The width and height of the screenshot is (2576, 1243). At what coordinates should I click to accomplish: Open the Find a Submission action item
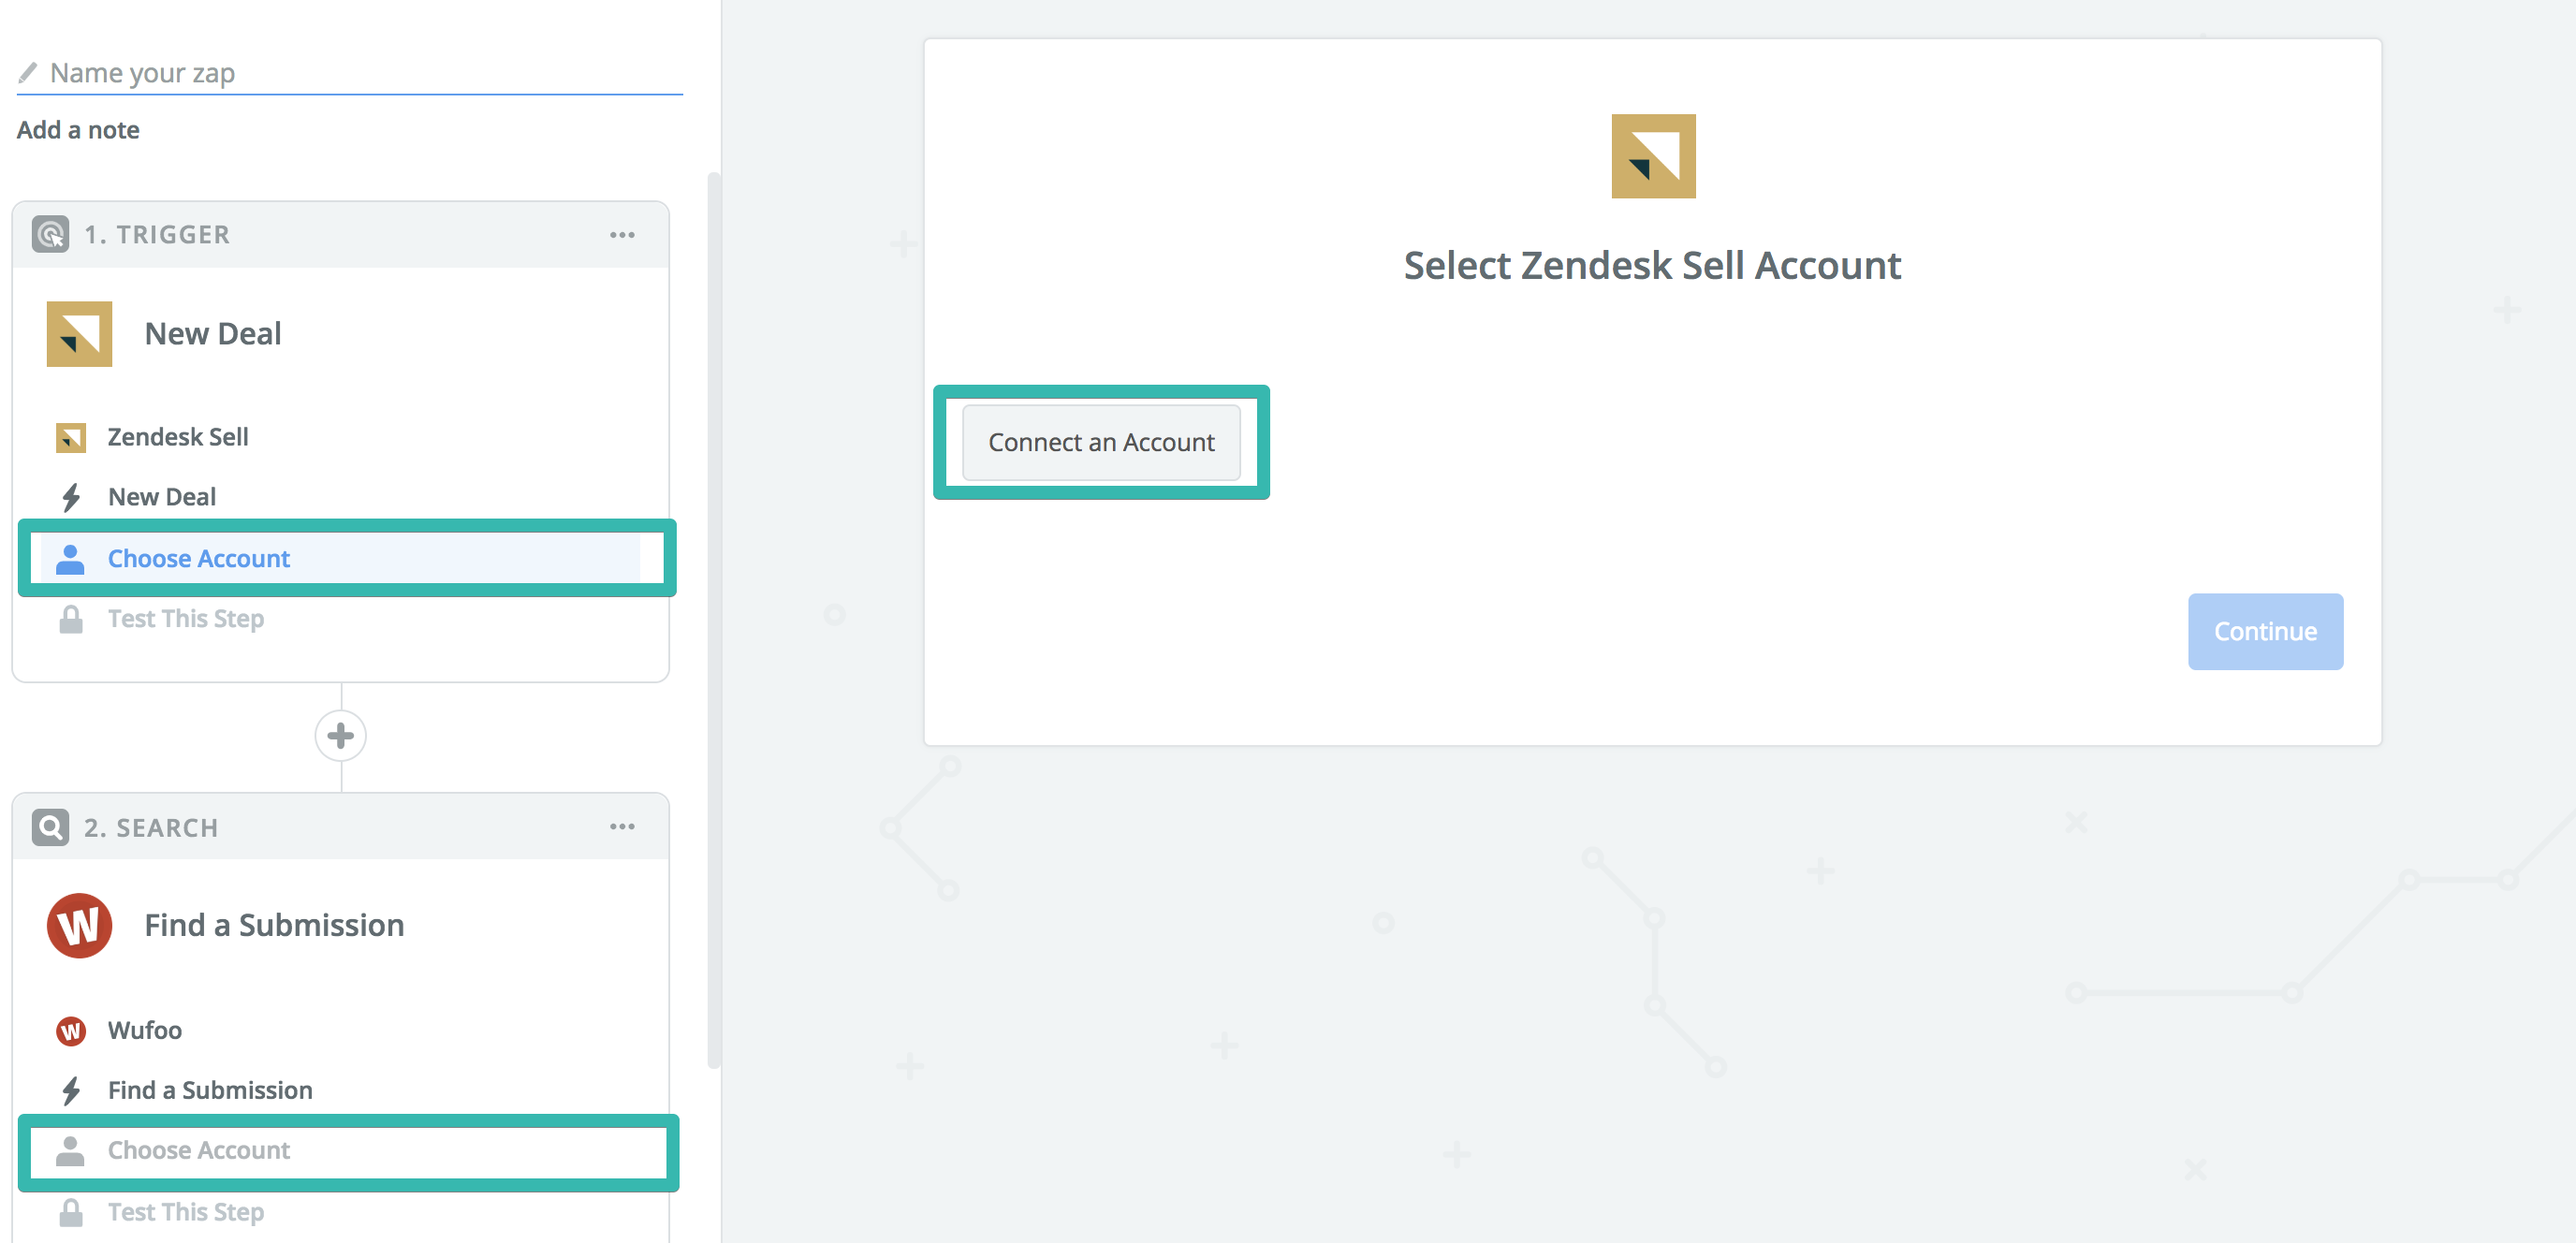(x=210, y=1090)
